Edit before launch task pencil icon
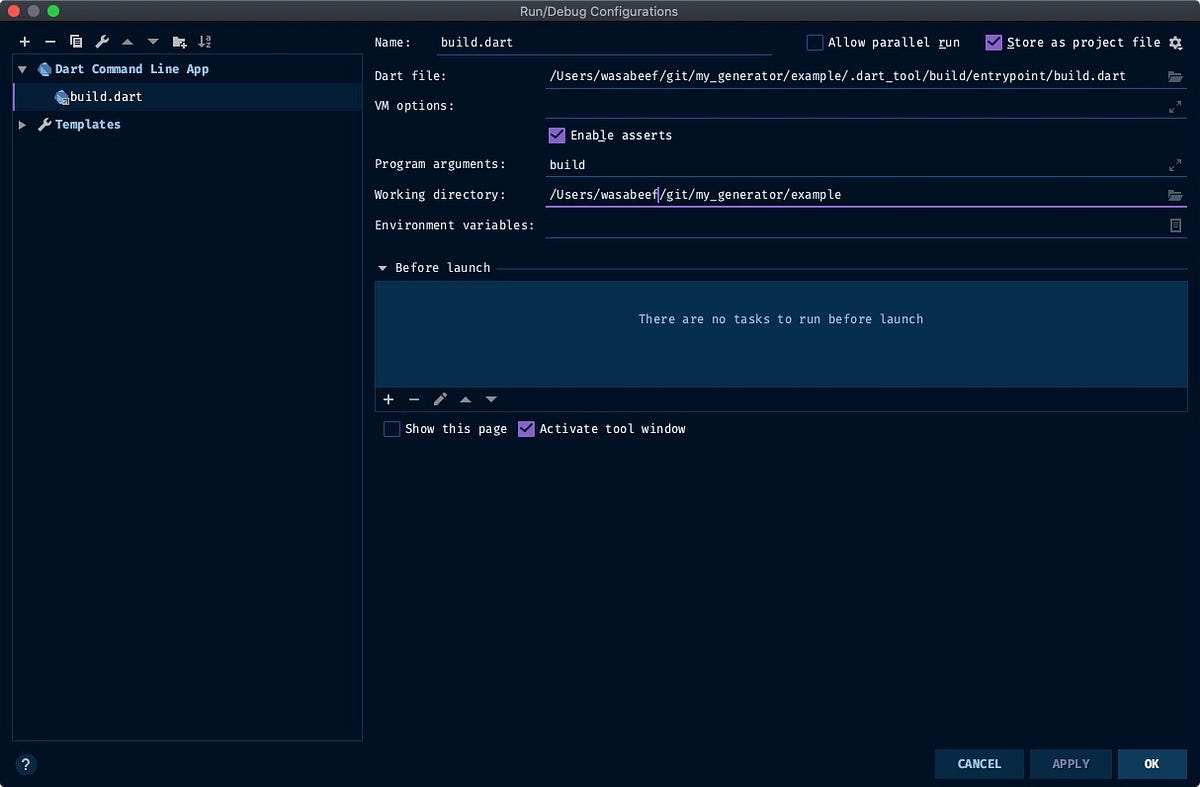 440,399
